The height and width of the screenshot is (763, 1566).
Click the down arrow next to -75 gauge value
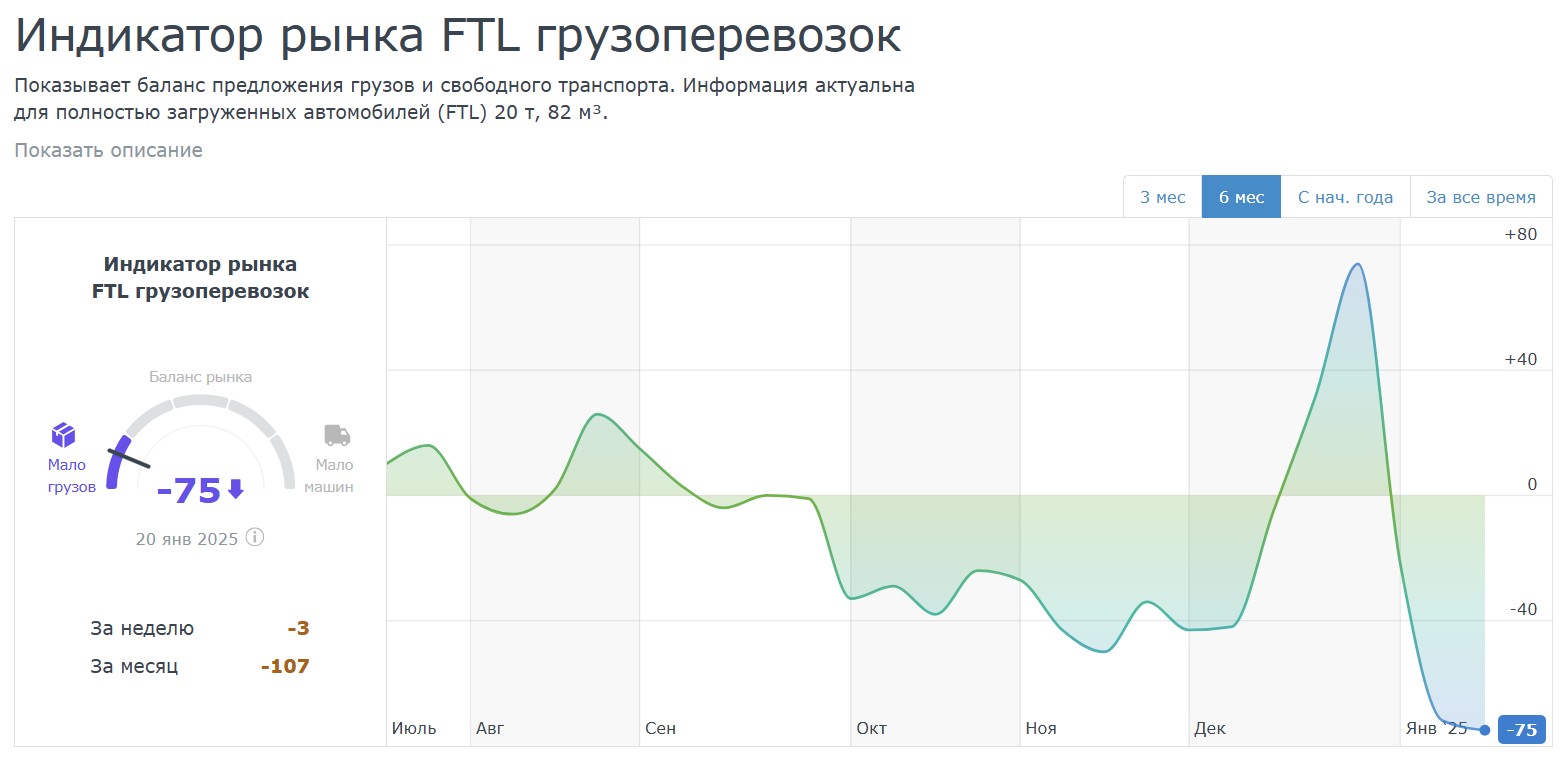click(236, 489)
